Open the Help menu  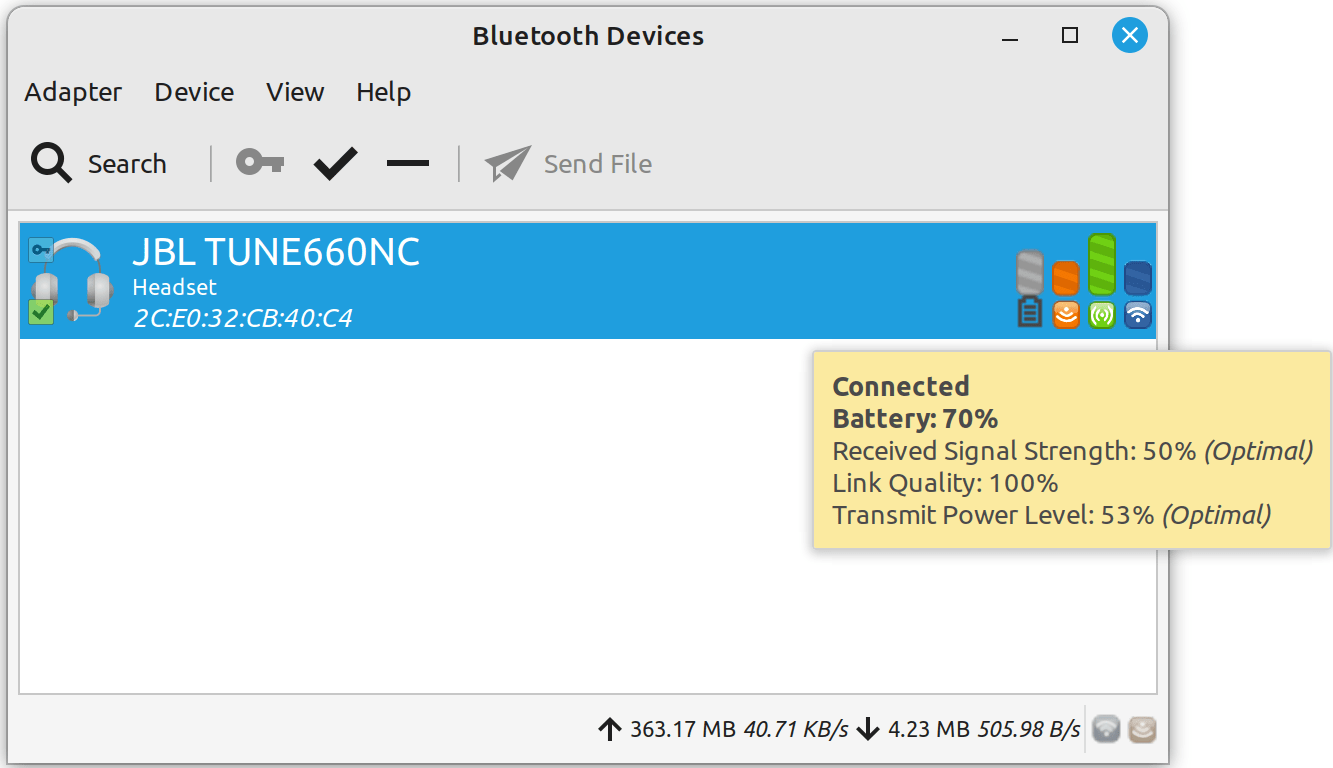point(383,92)
